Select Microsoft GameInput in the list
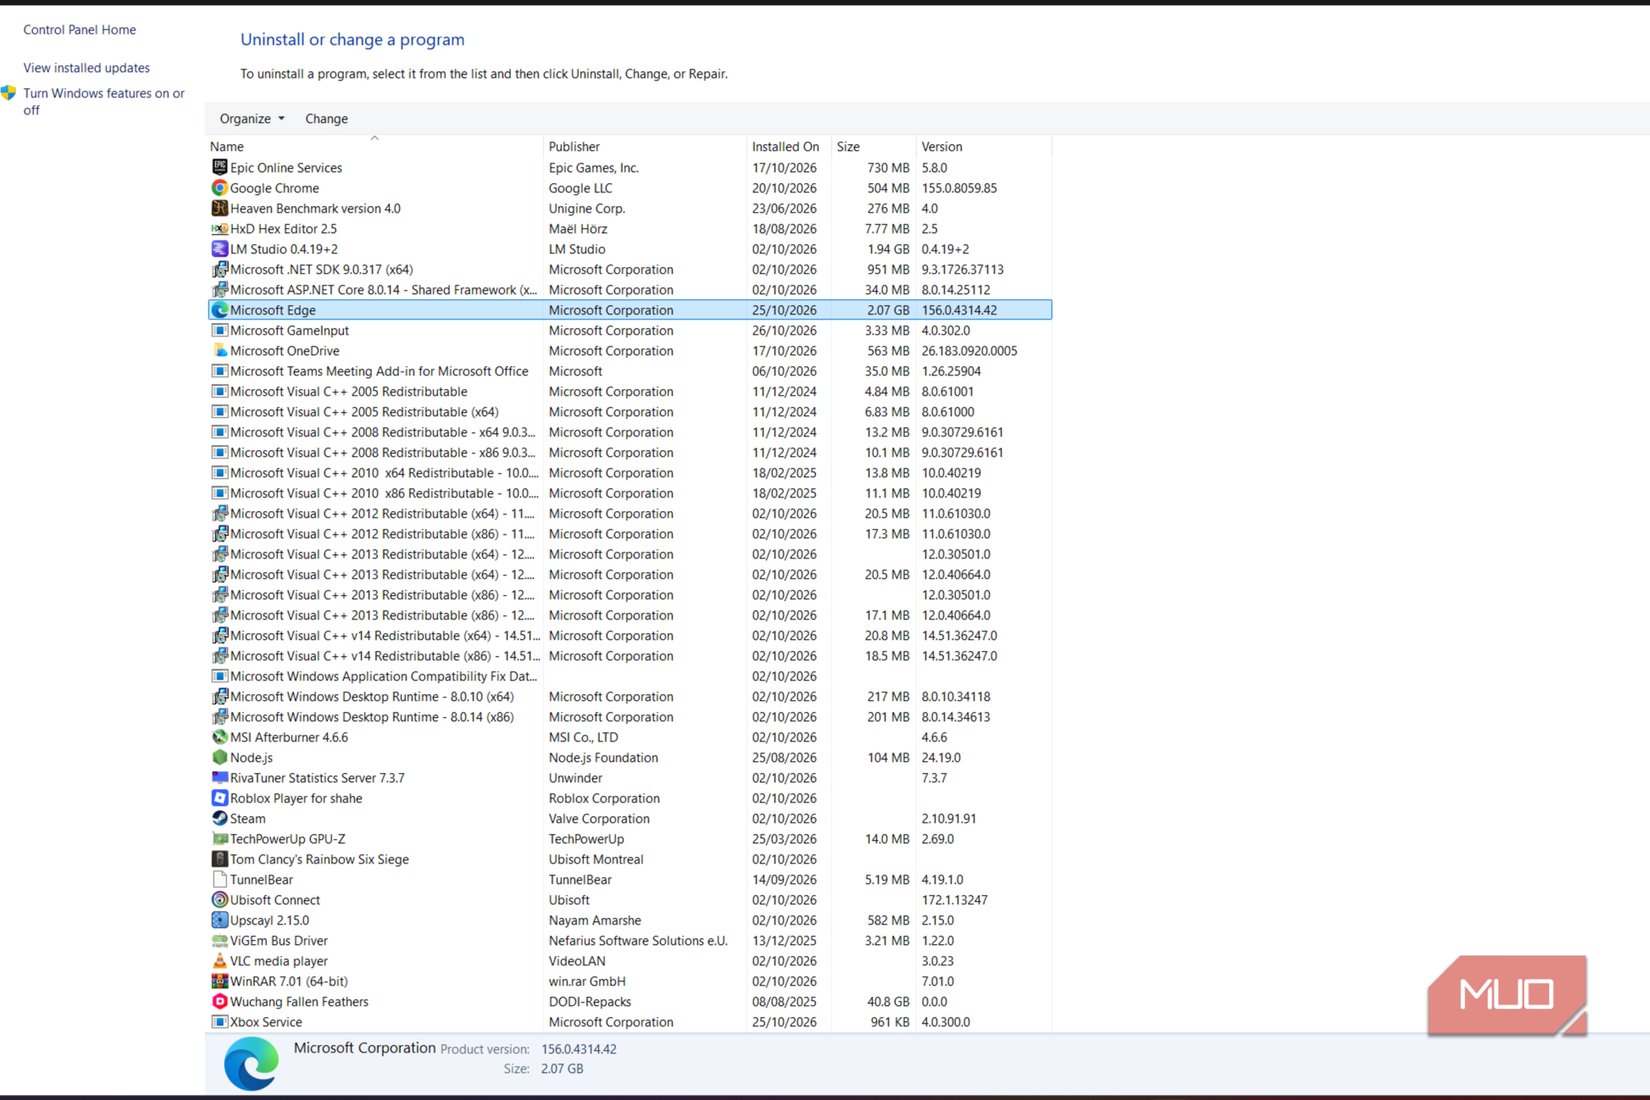Viewport: 1650px width, 1100px height. [x=630, y=330]
